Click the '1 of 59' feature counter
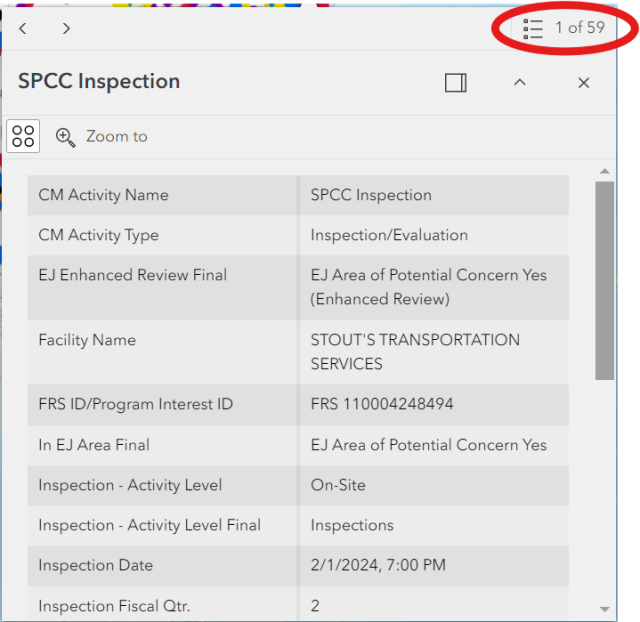Viewport: 640px width, 622px height. coord(580,28)
